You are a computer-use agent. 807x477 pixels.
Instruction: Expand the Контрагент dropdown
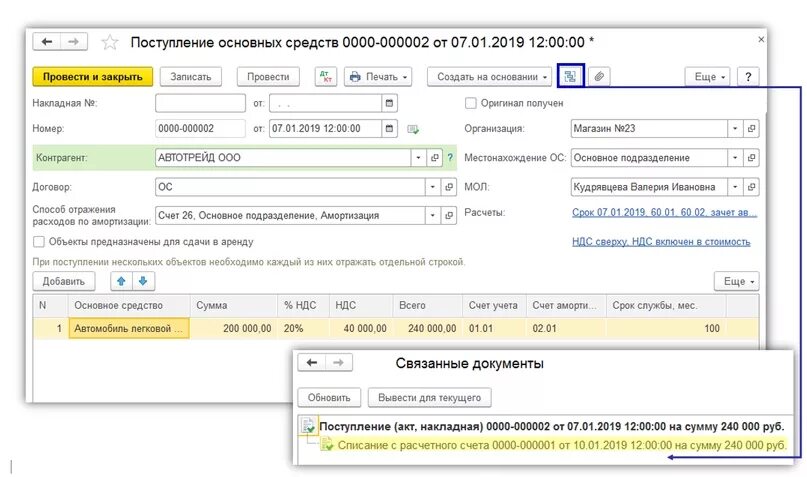click(x=418, y=158)
